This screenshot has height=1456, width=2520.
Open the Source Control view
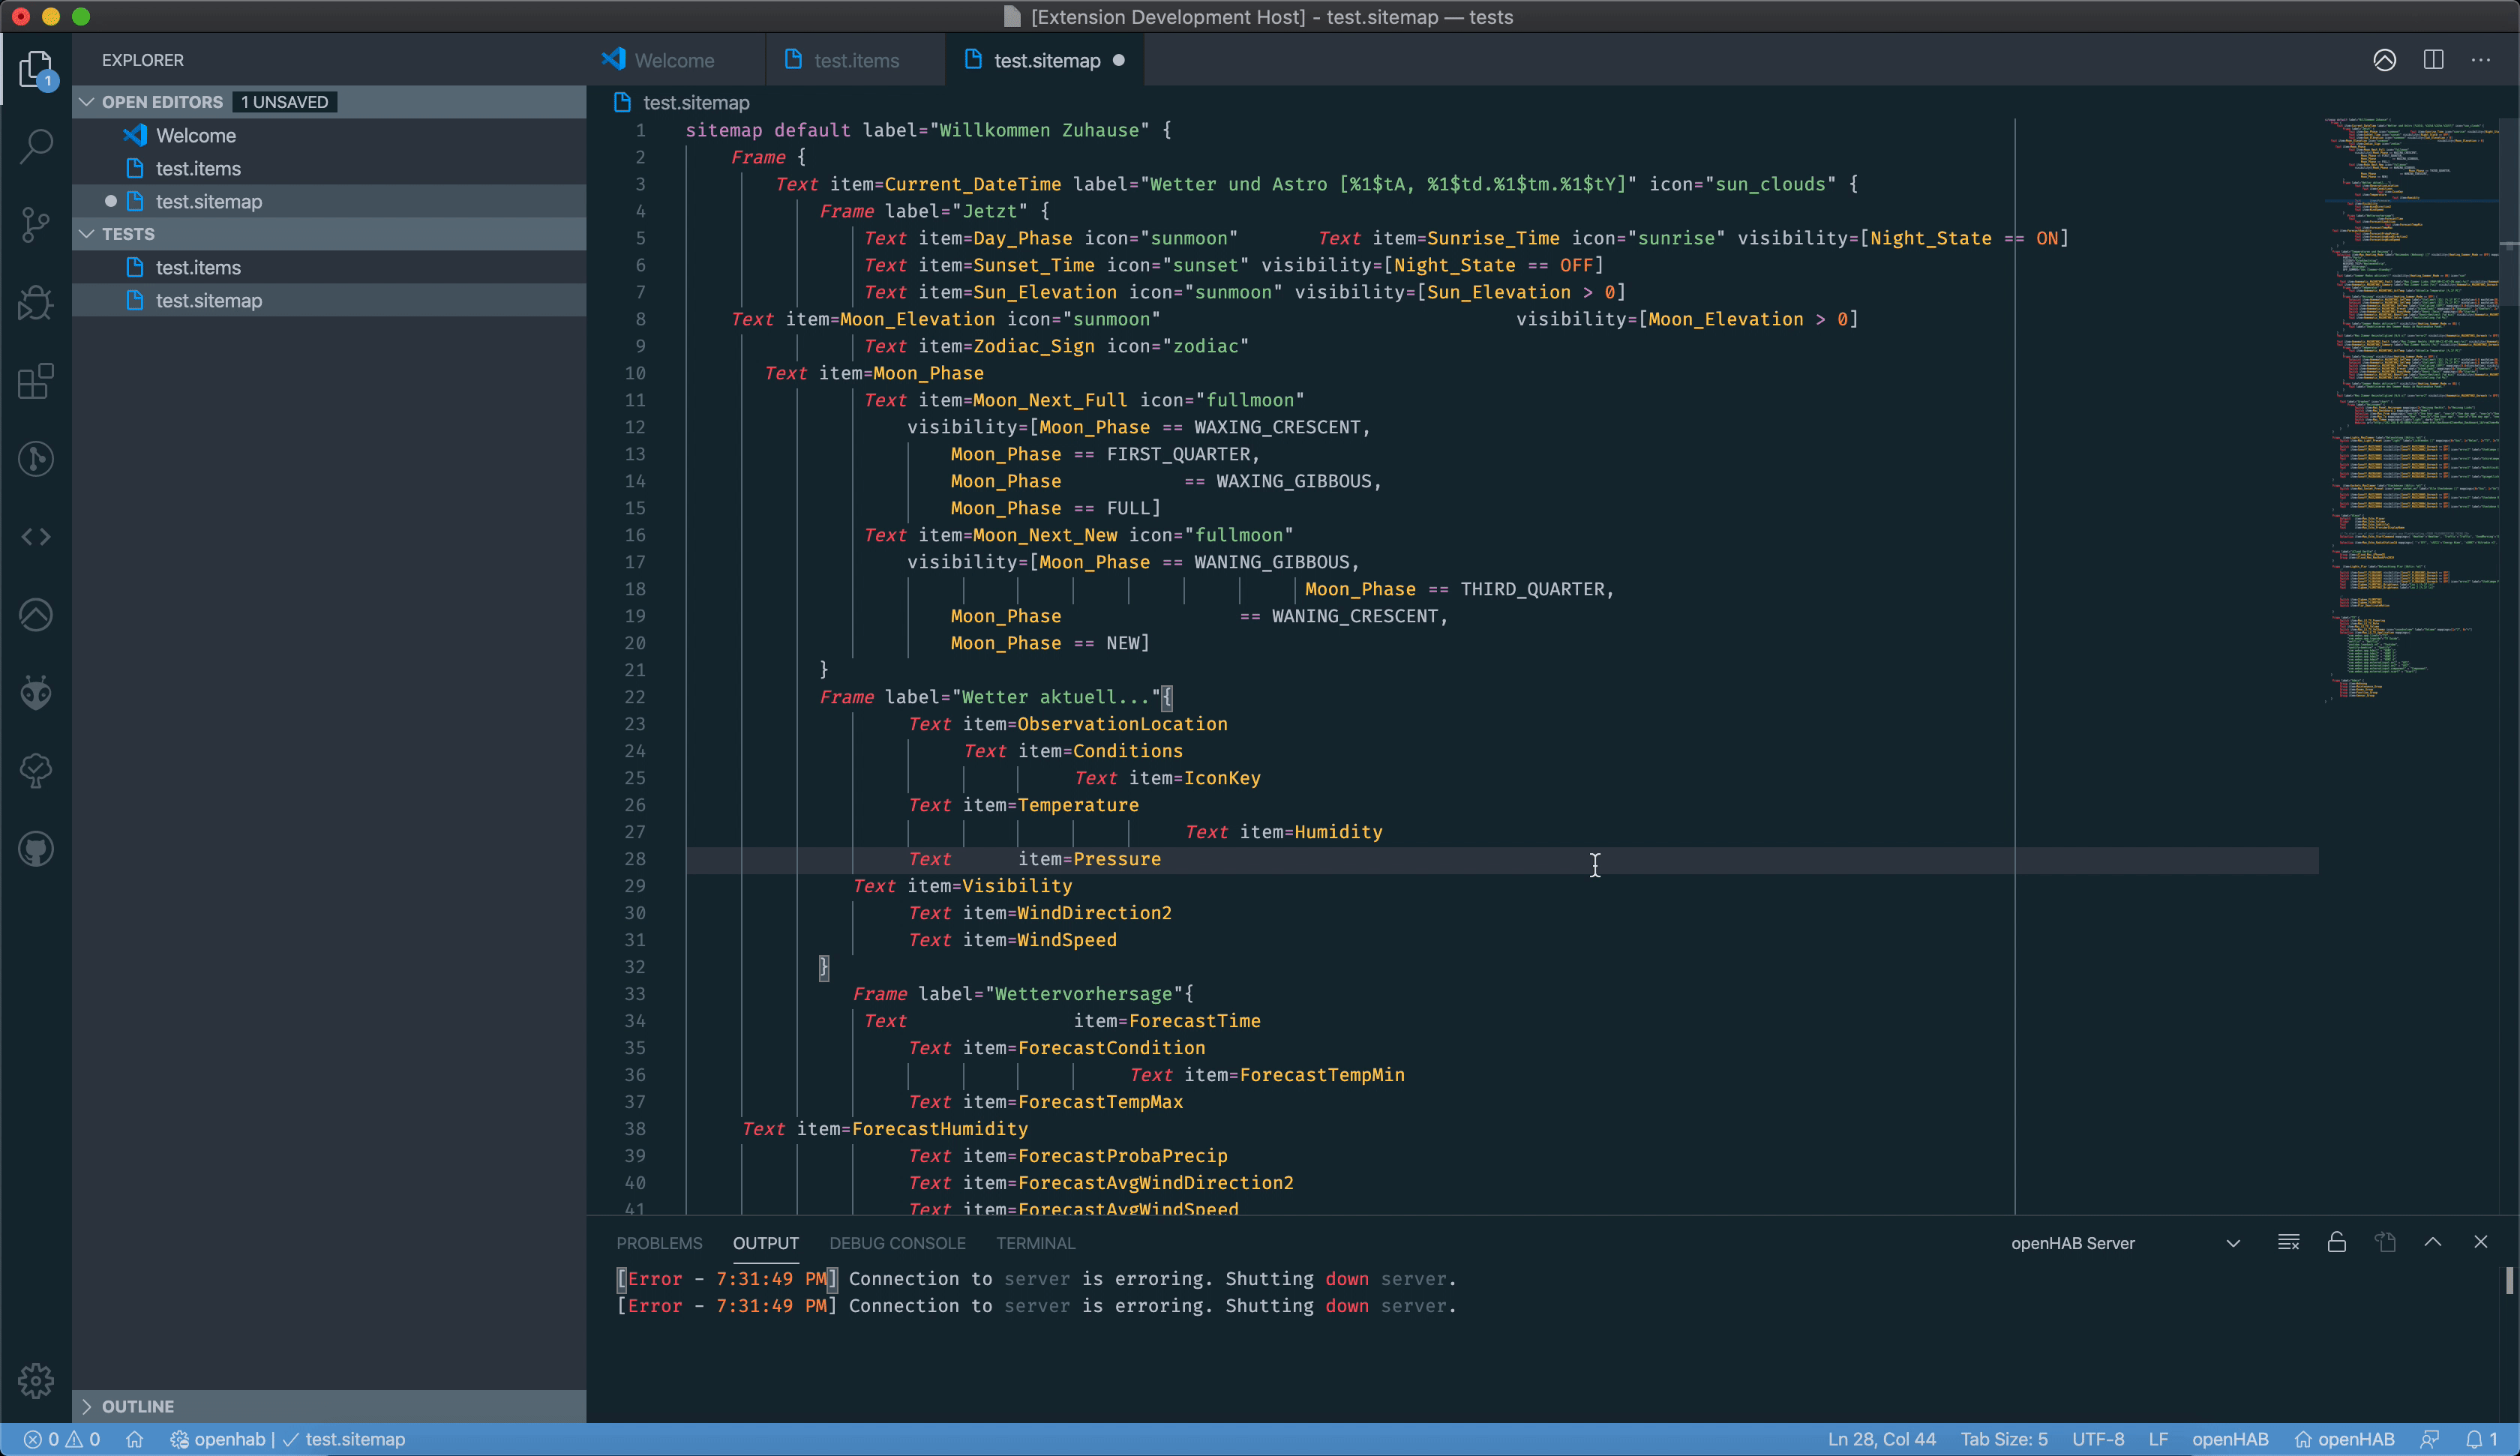click(36, 224)
